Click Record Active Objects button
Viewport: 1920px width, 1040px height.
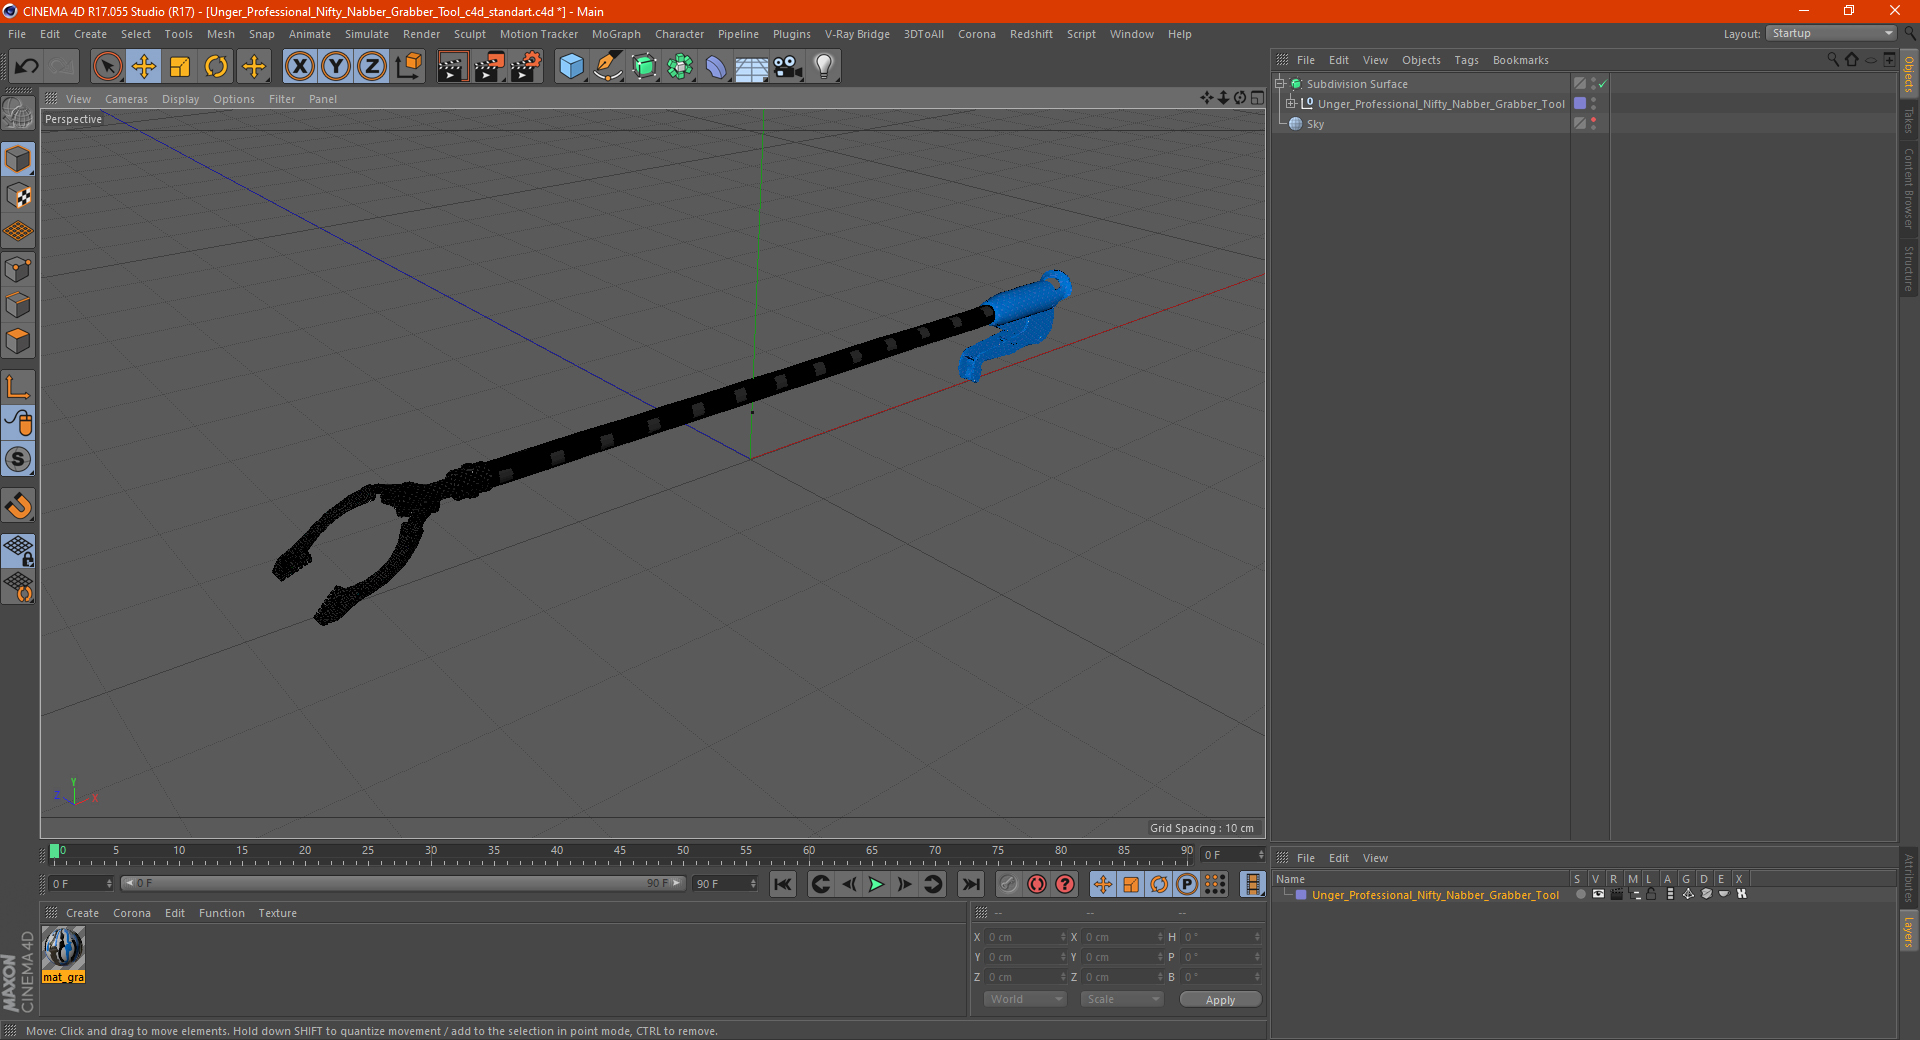click(x=1008, y=884)
